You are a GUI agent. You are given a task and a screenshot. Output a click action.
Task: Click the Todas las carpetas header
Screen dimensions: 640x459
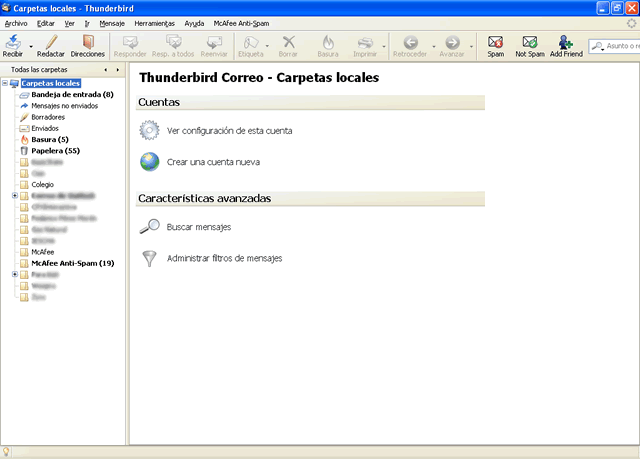[x=39, y=70]
